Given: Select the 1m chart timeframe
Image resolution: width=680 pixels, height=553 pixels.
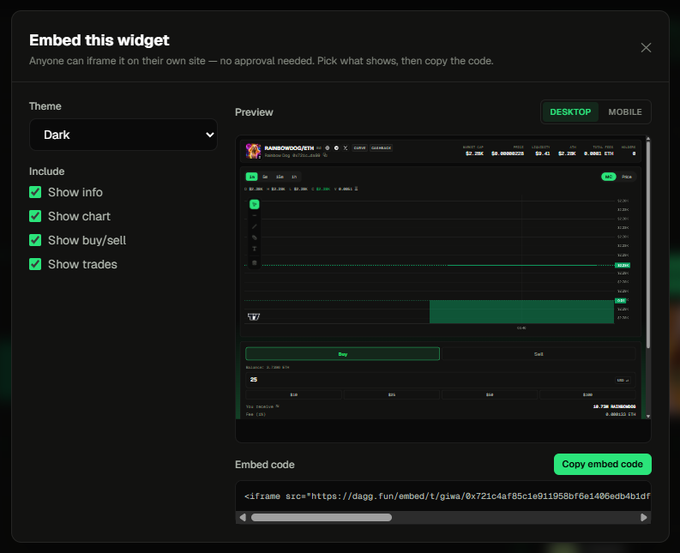Looking at the screenshot, I should tap(252, 177).
